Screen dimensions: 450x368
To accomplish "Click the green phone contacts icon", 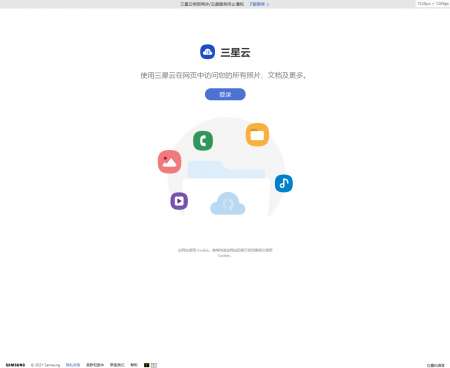I will [203, 141].
